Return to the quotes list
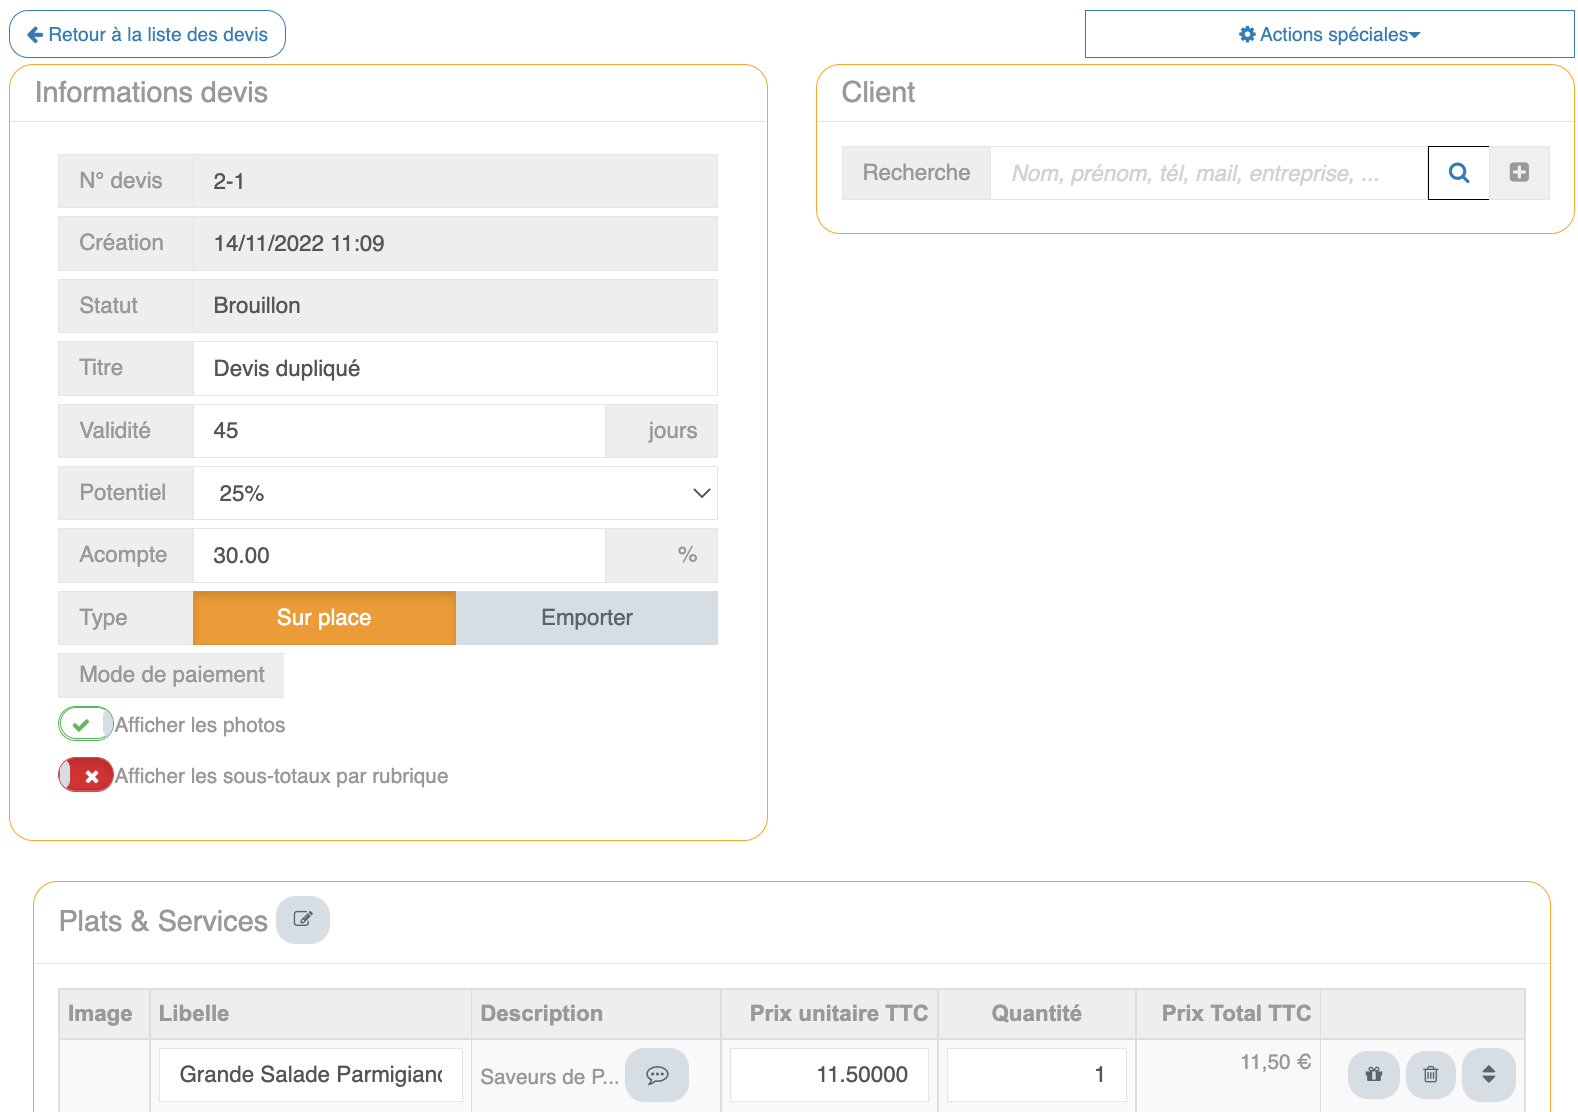 pyautogui.click(x=148, y=35)
